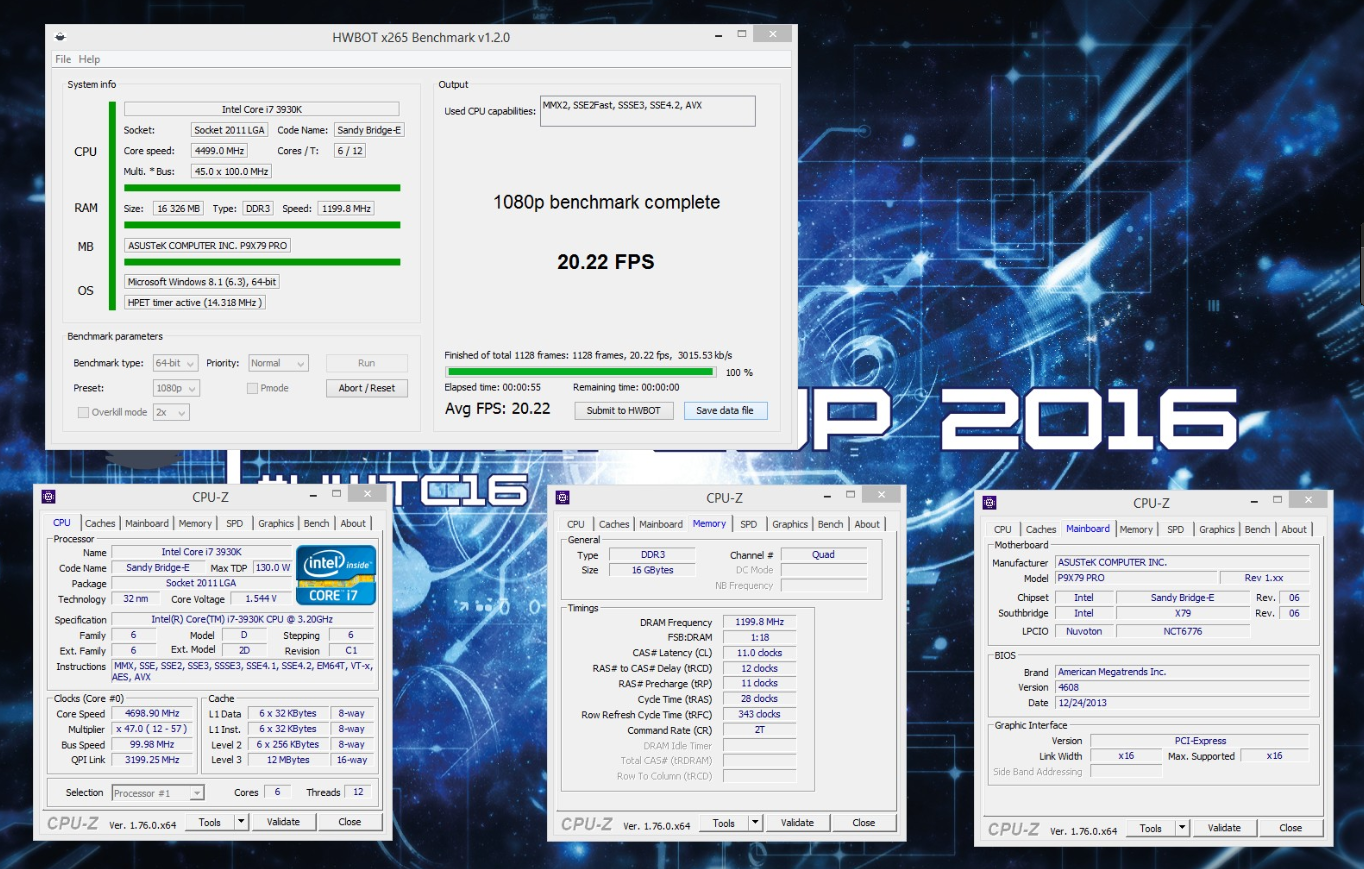
Task: Select Graphics tab in right CPU-Z window
Action: click(1217, 530)
